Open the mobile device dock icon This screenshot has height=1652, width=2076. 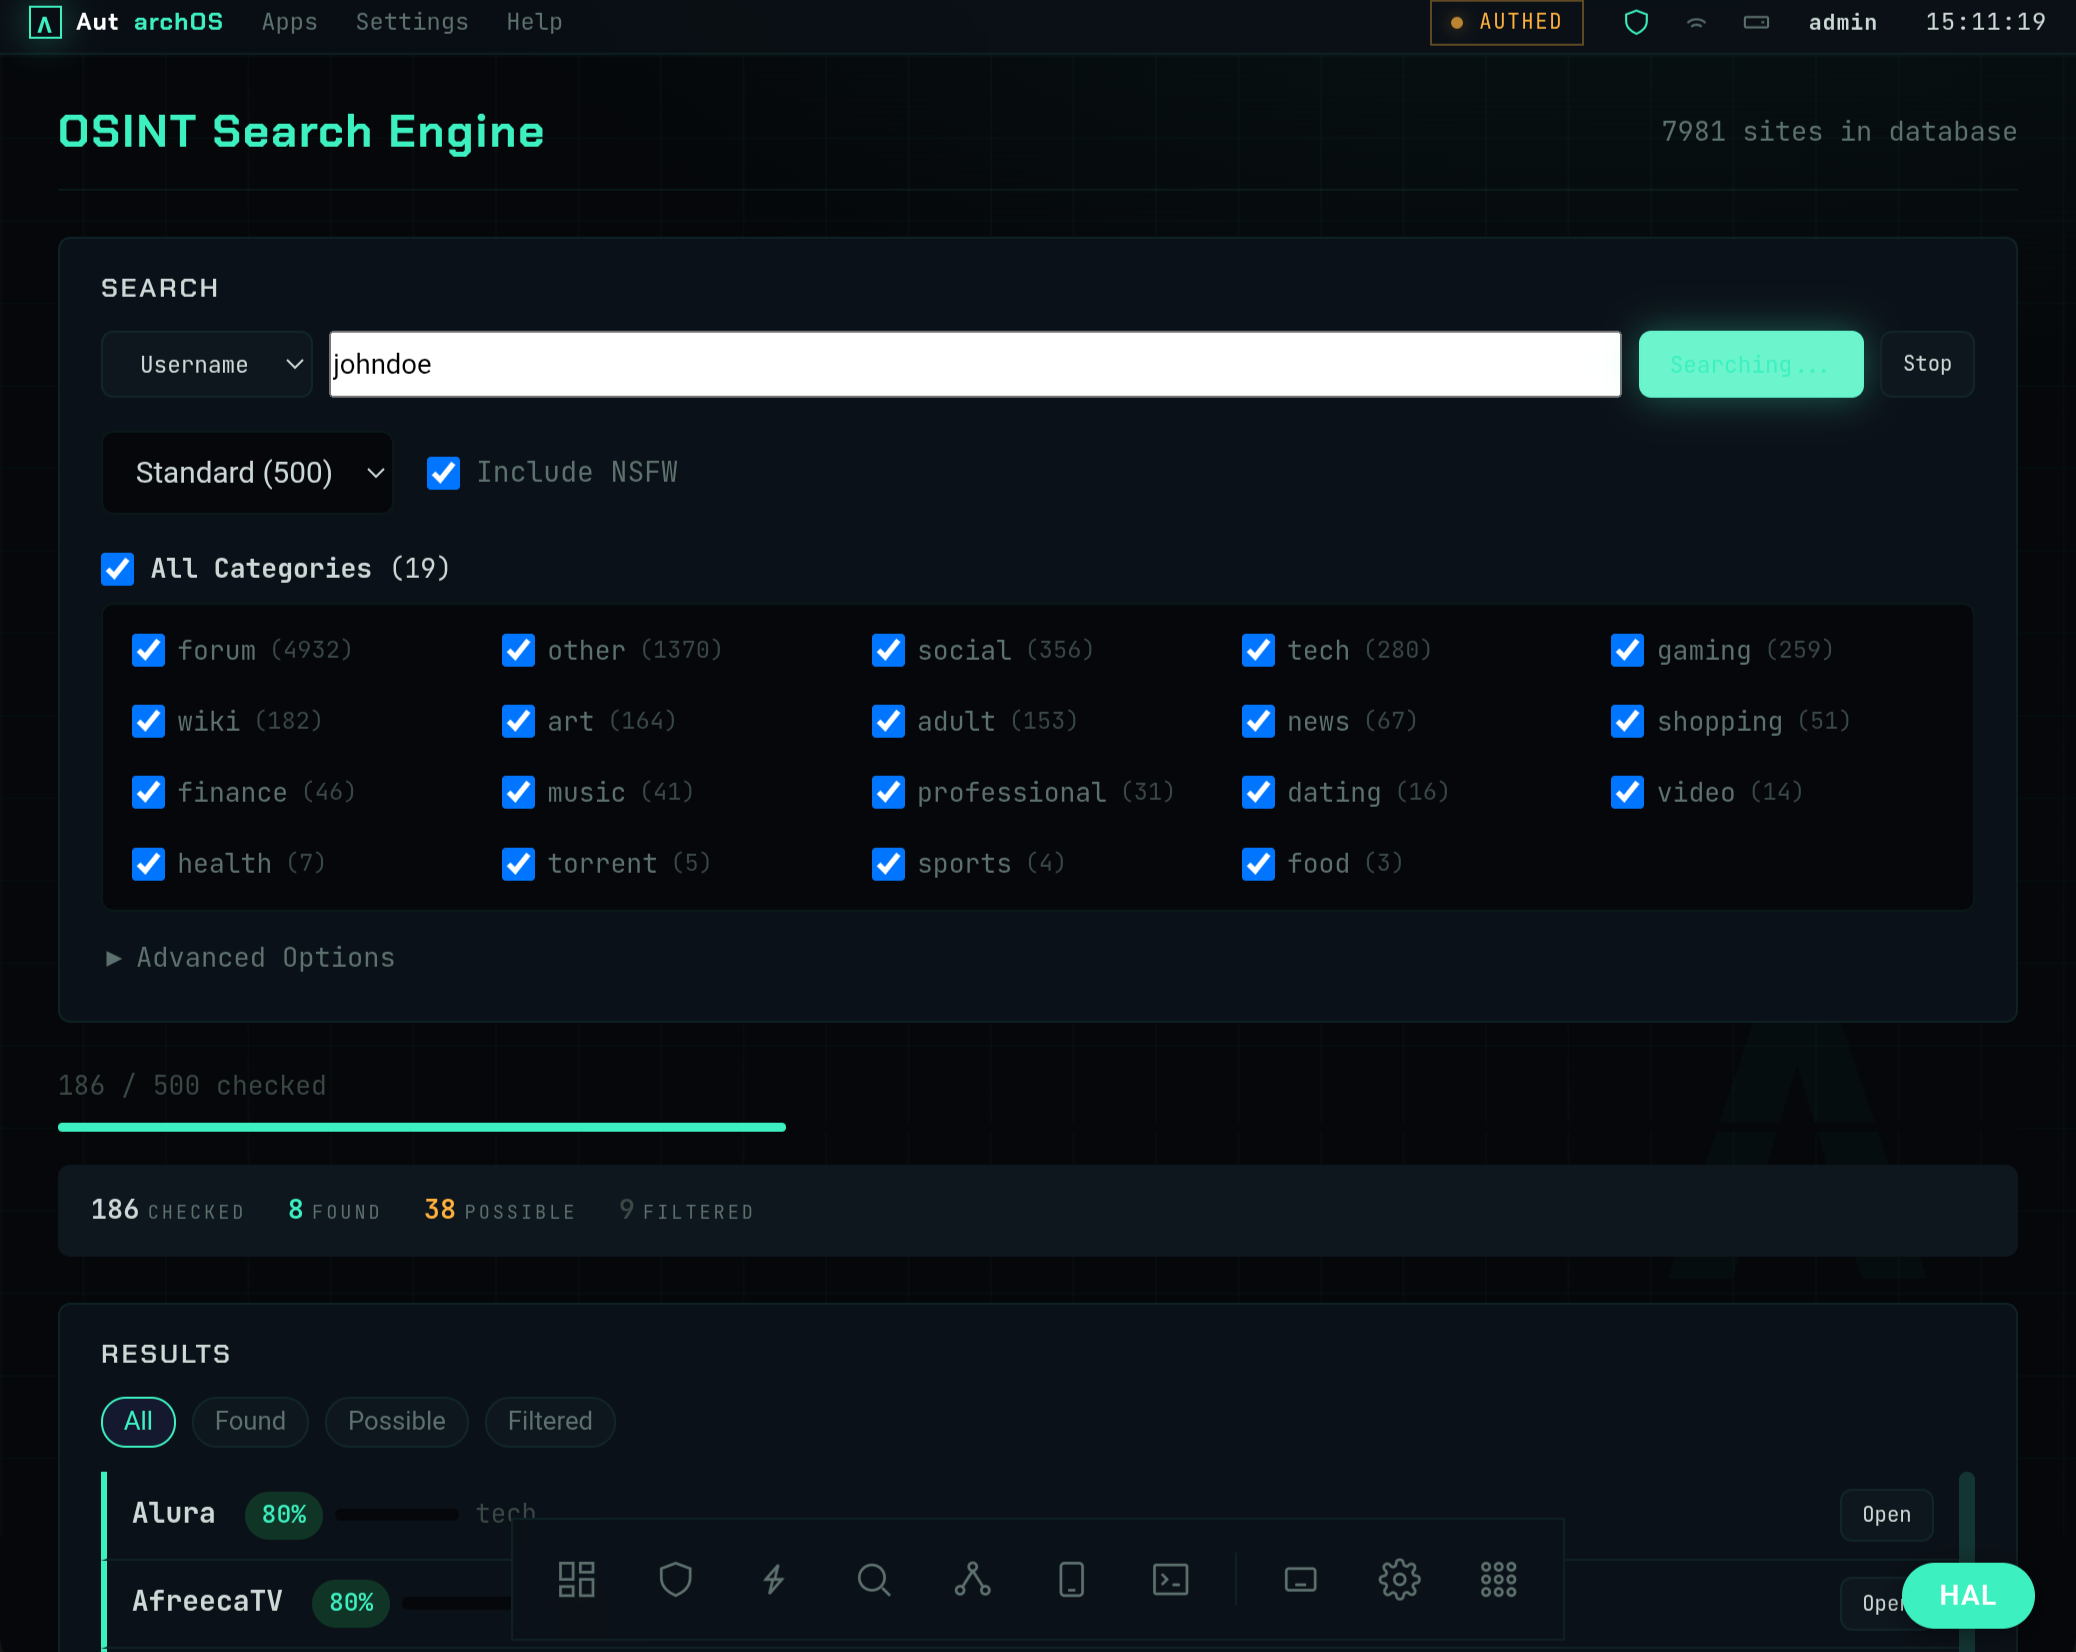point(1071,1580)
